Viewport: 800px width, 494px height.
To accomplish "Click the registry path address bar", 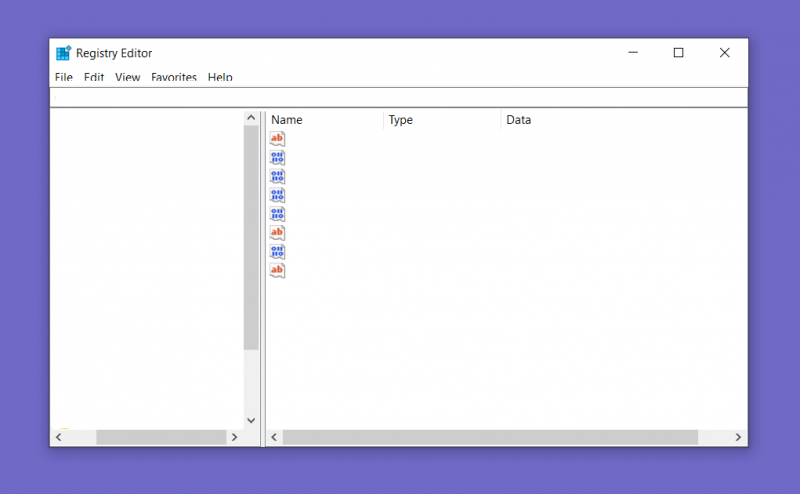I will pos(399,97).
